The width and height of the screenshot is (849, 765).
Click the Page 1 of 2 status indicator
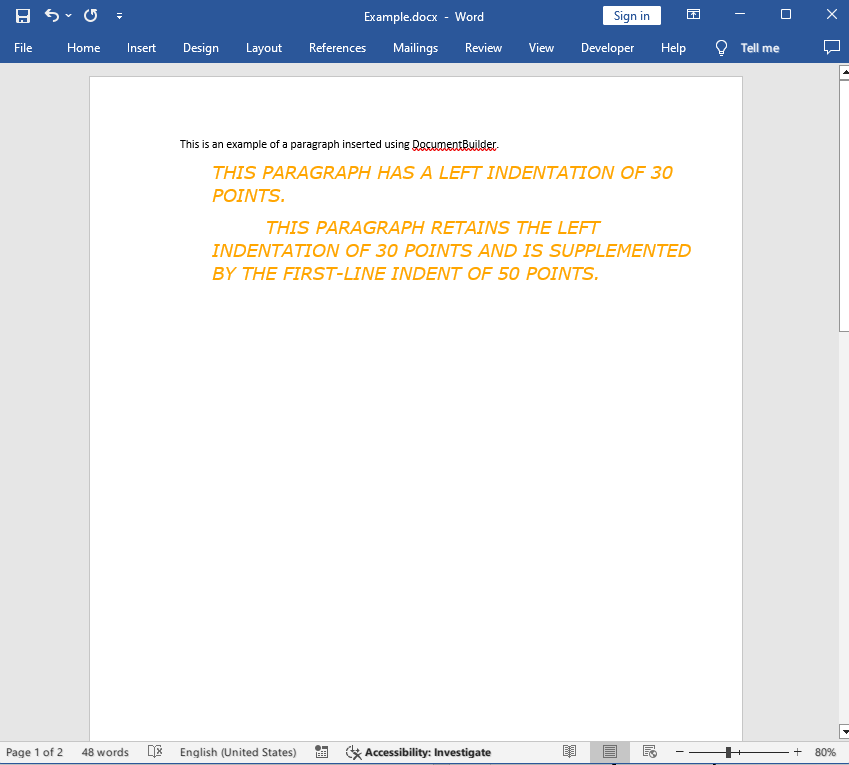tap(34, 752)
